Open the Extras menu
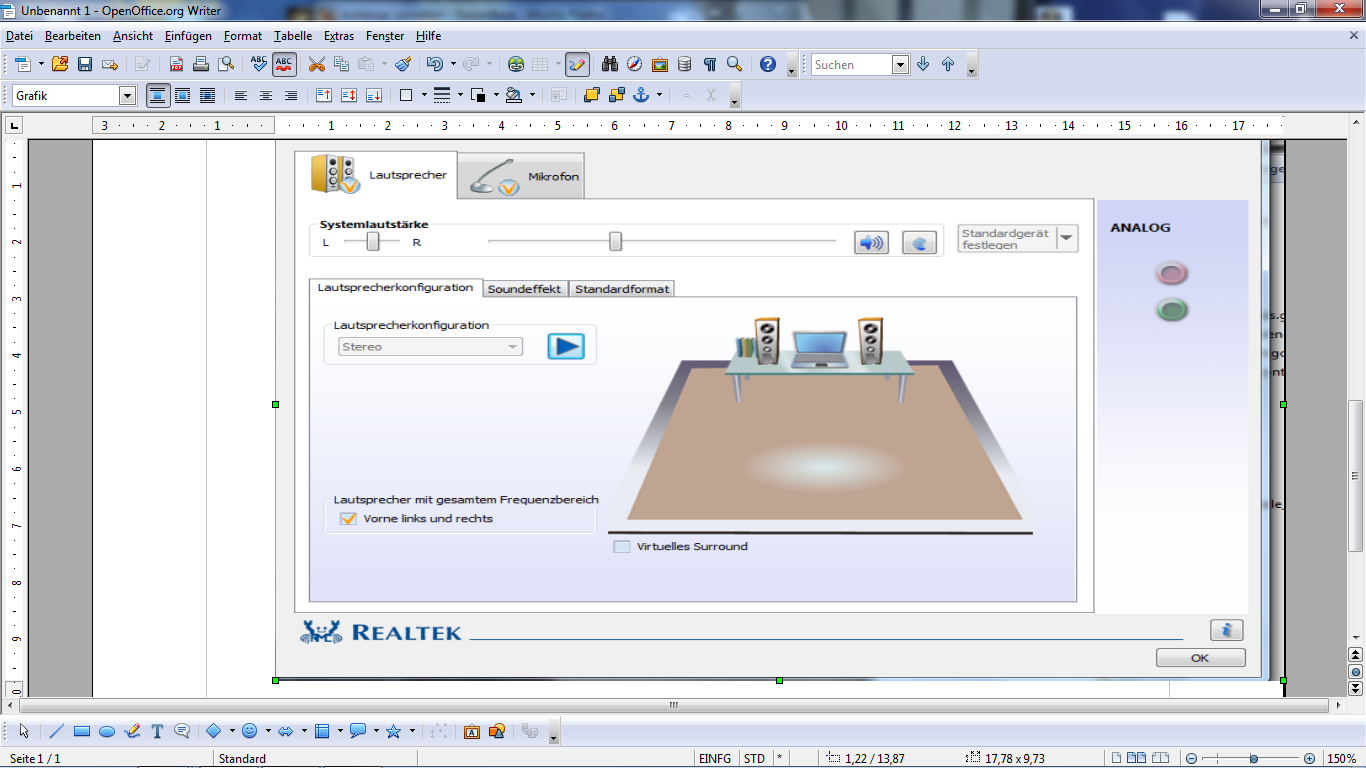Viewport: 1366px width, 768px height. [339, 36]
